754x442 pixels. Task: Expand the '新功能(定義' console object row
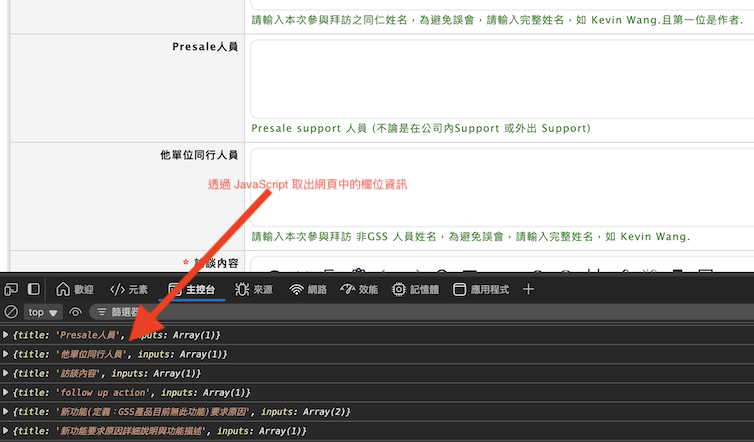click(6, 411)
